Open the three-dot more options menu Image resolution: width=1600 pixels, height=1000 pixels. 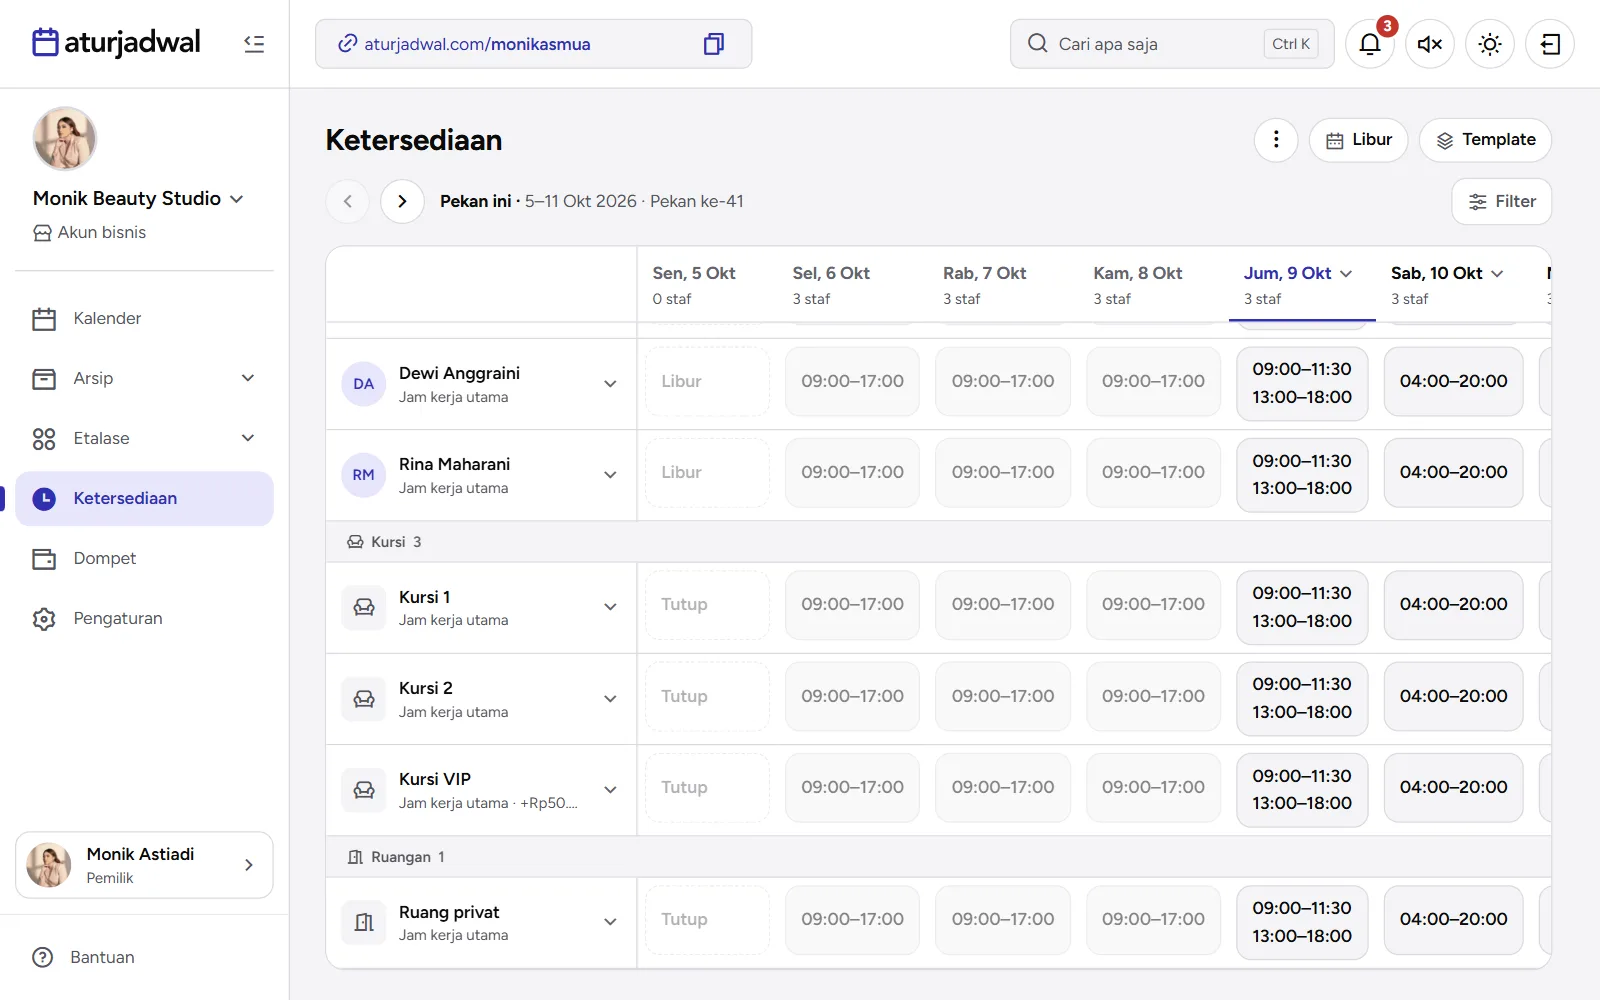coord(1276,140)
